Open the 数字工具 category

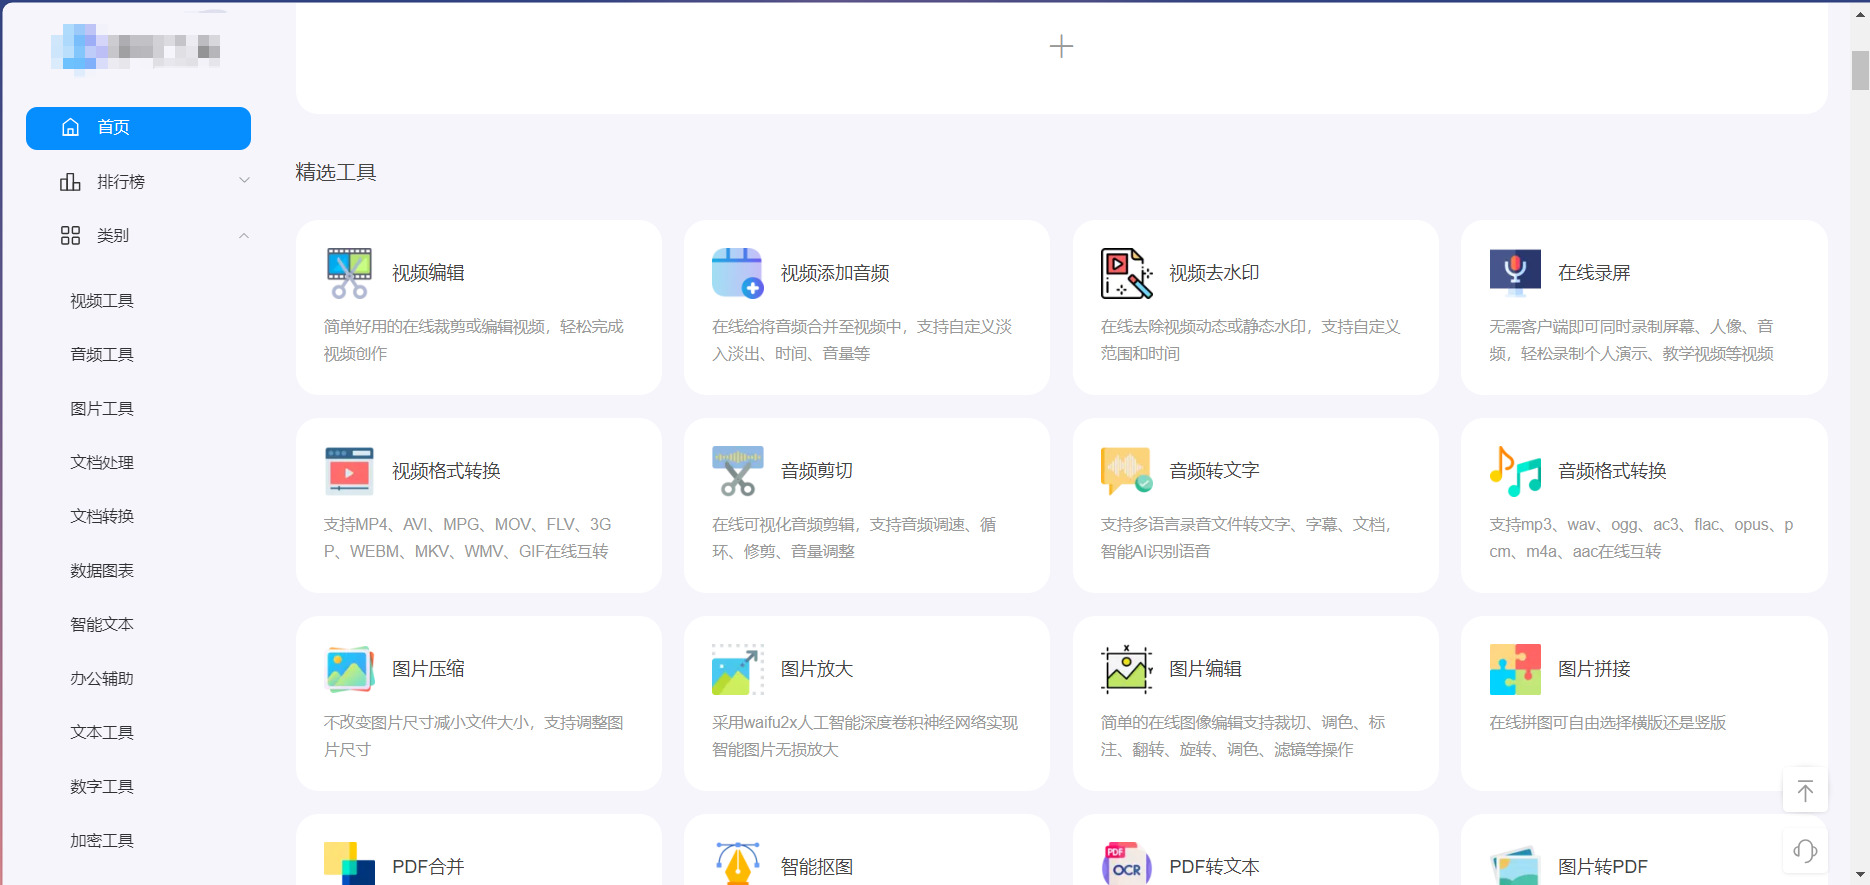click(x=102, y=787)
